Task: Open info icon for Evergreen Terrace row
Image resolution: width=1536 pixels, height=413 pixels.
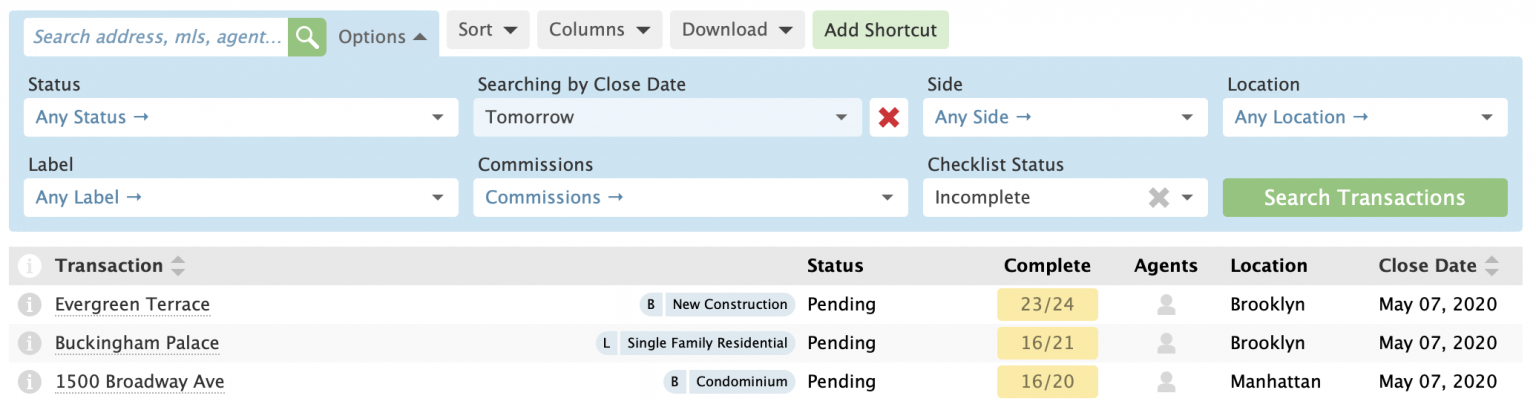Action: pyautogui.click(x=31, y=304)
